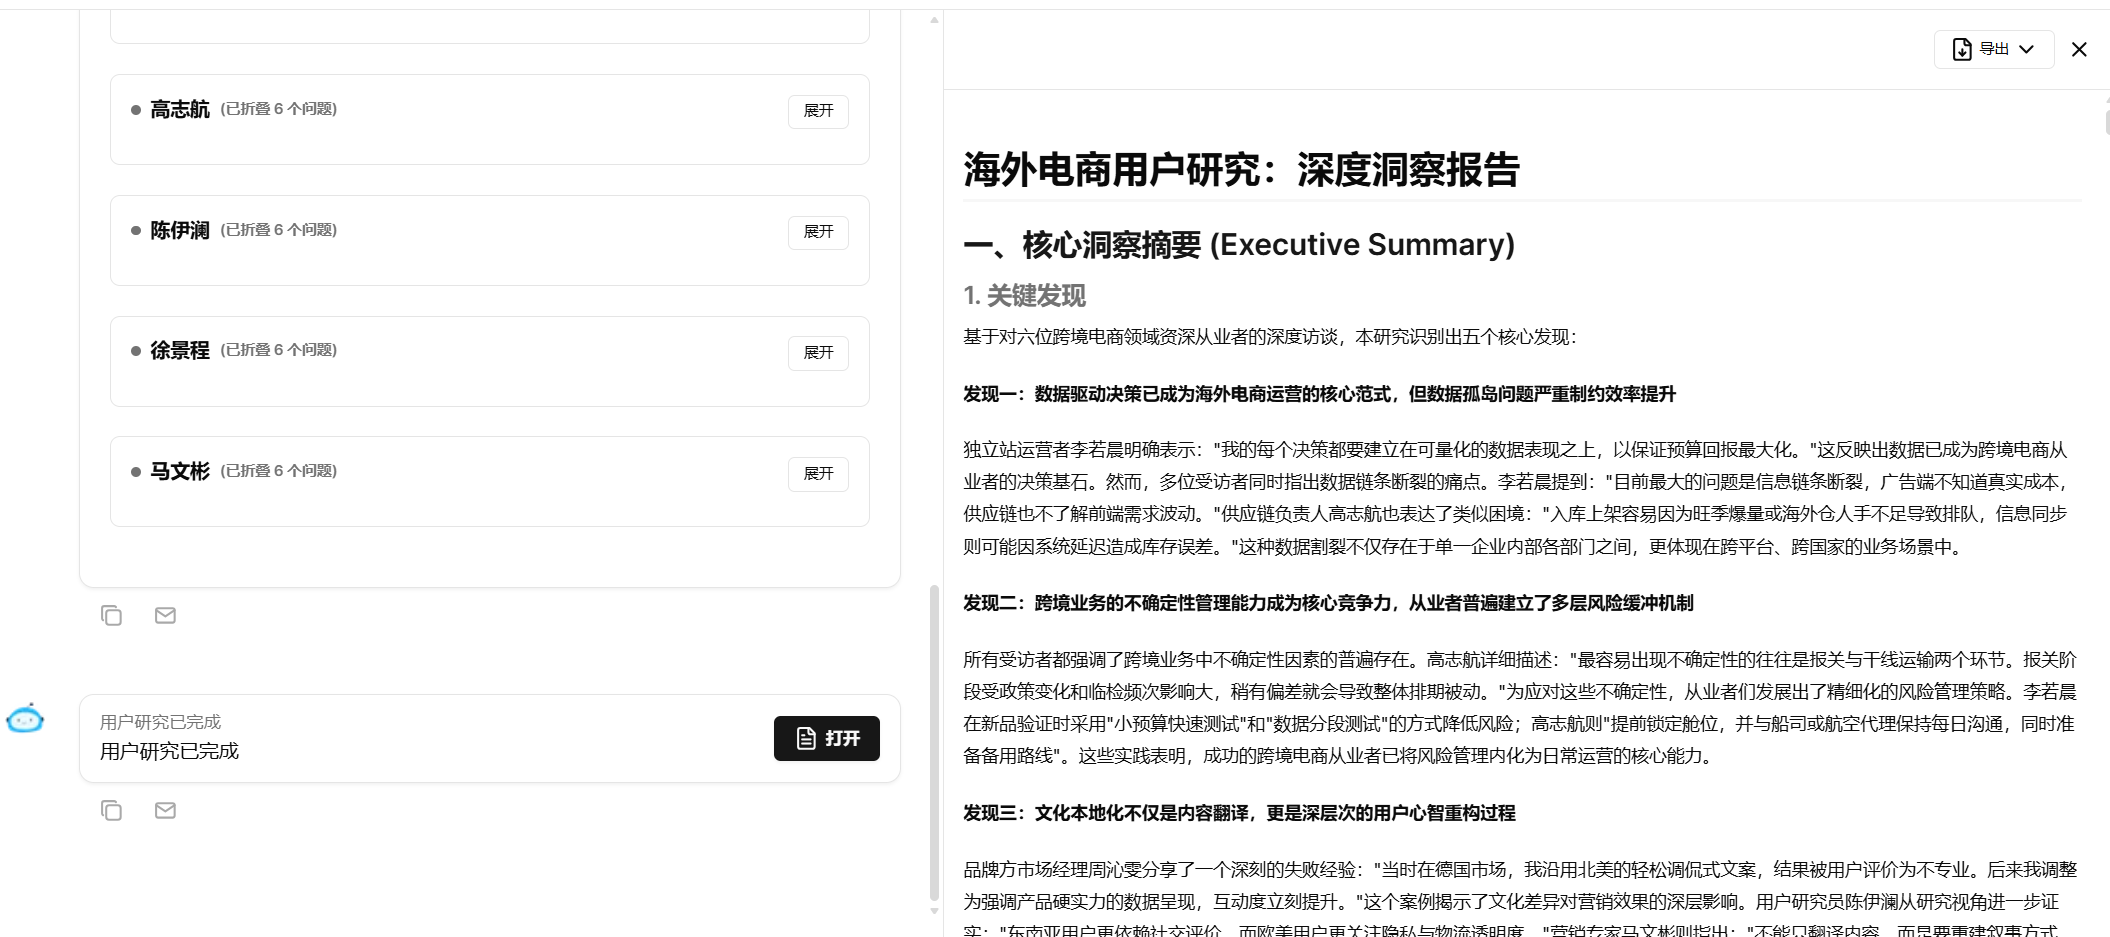The image size is (2110, 937).
Task: Click the scroll-down arrow of chat panel
Action: click(934, 911)
